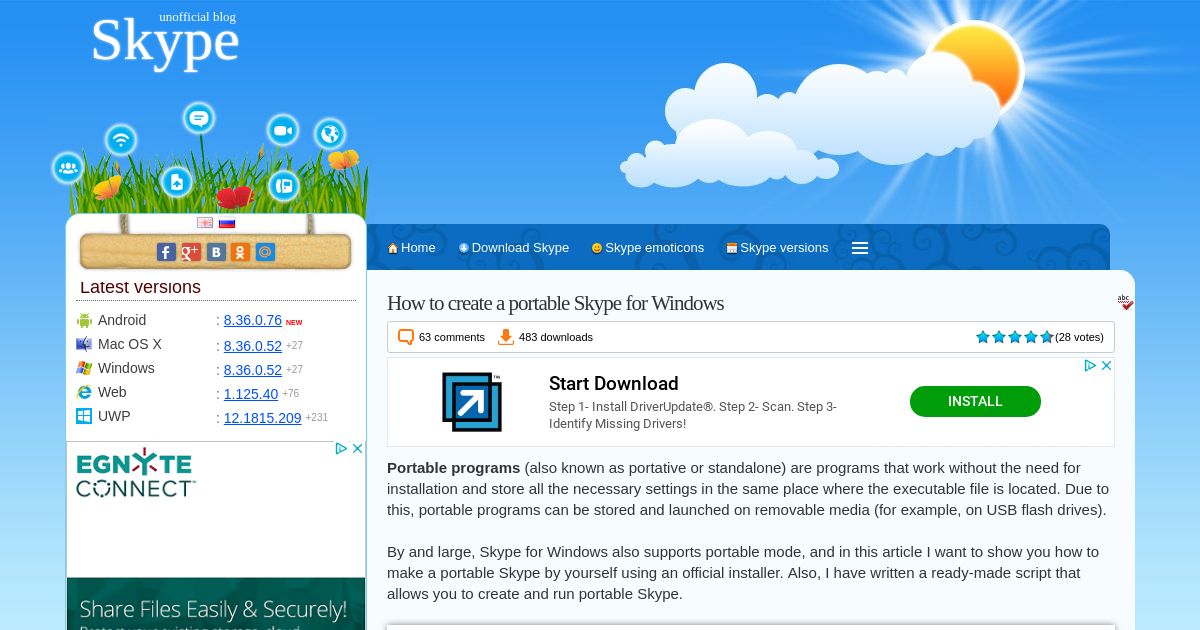The width and height of the screenshot is (1200, 630).
Task: Open Mac OS X version 8.36.0.52
Action: click(253, 345)
